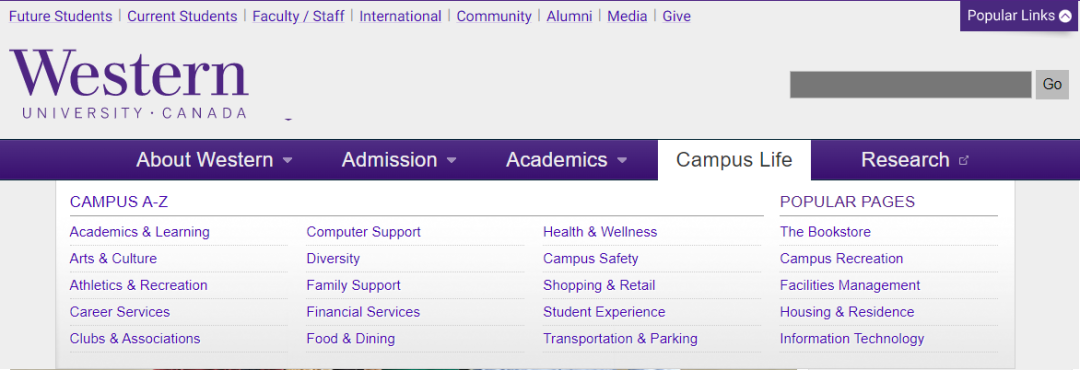
Task: Click the Western University Canada logo
Action: [129, 84]
